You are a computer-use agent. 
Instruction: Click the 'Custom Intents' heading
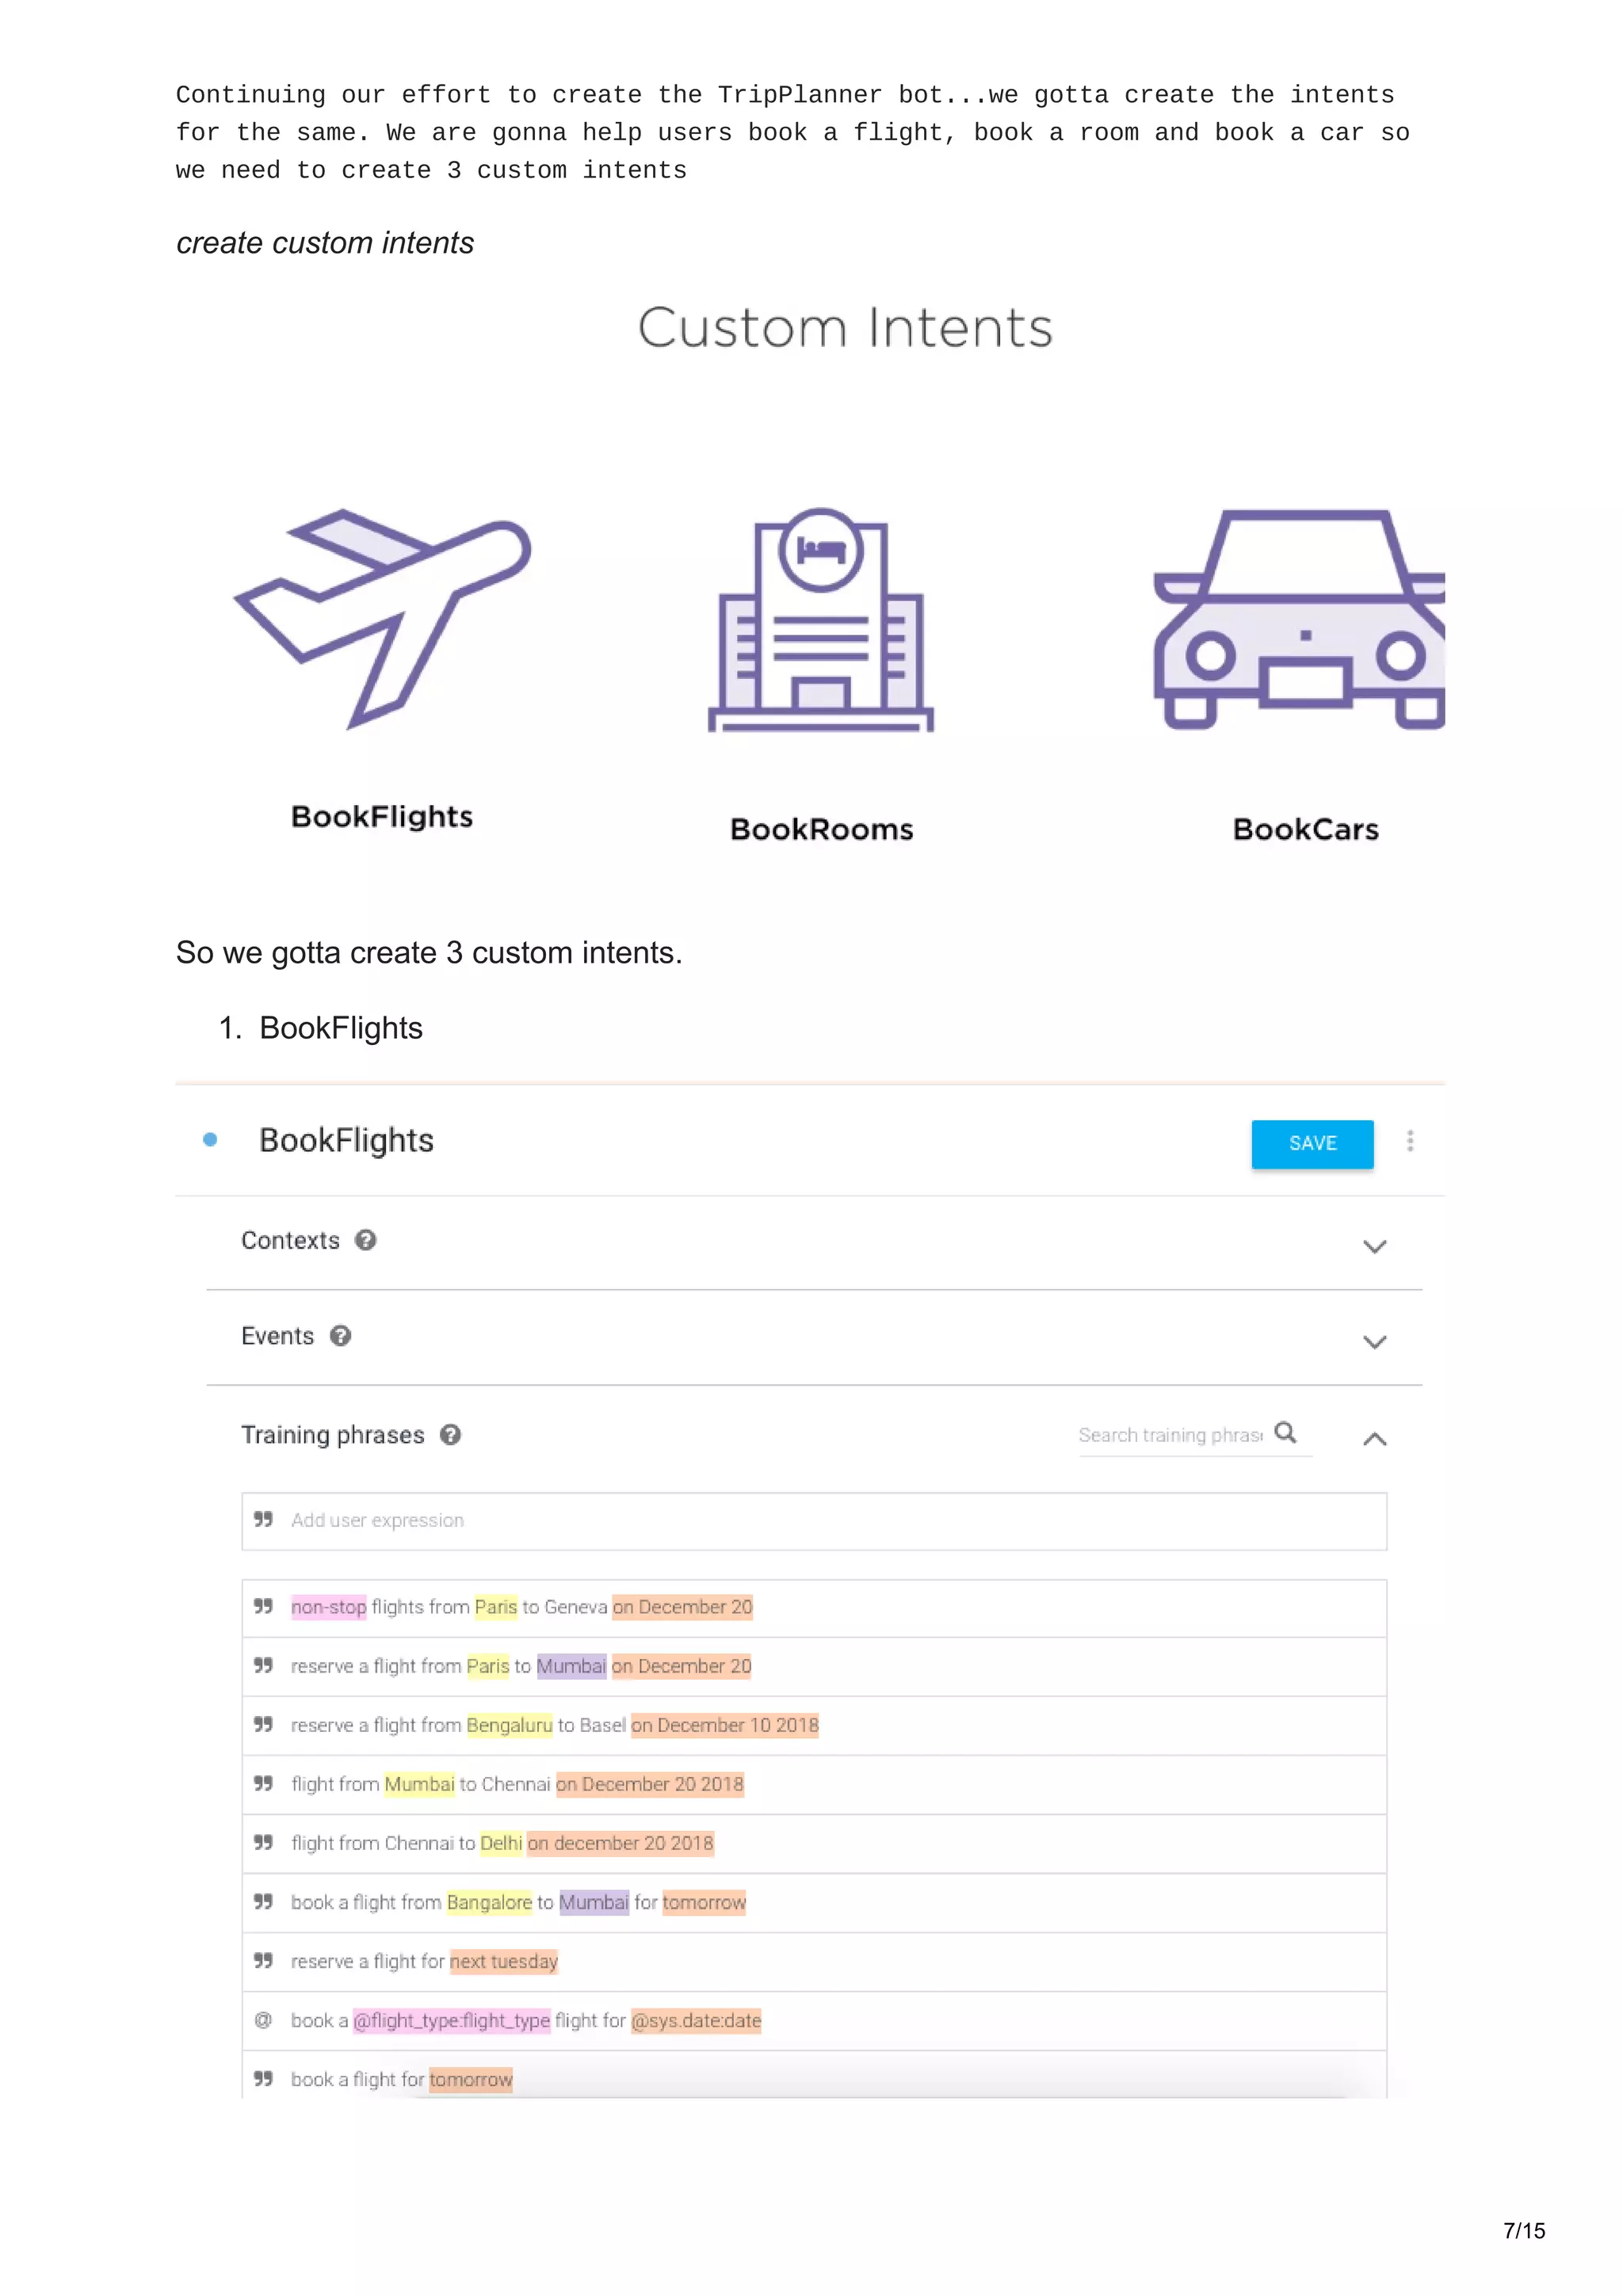(846, 327)
